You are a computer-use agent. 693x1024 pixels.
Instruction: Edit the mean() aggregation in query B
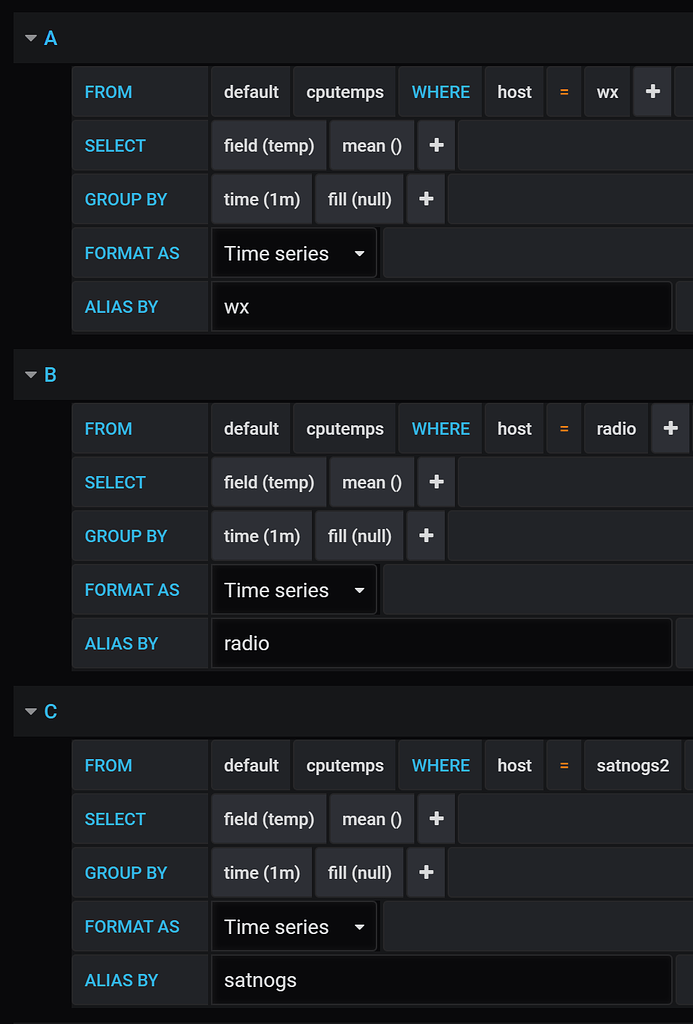(x=371, y=482)
